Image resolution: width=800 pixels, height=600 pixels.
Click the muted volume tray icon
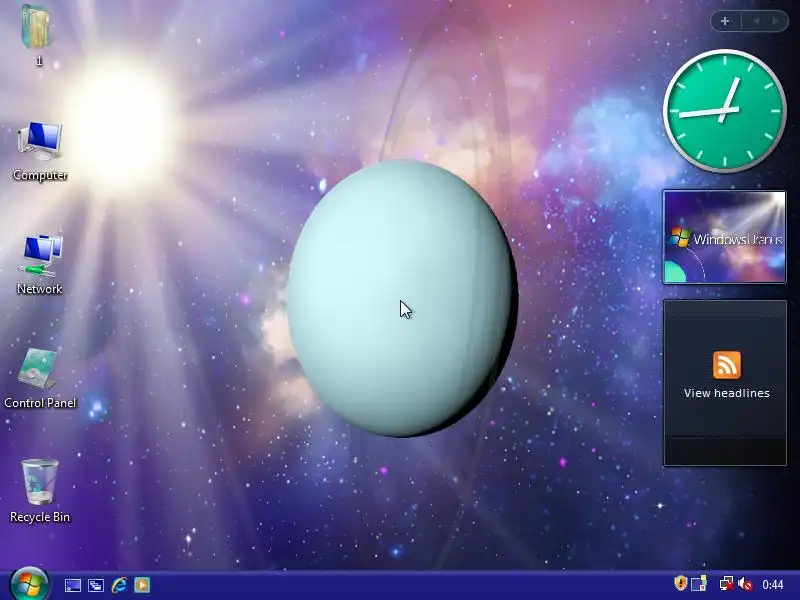745,584
